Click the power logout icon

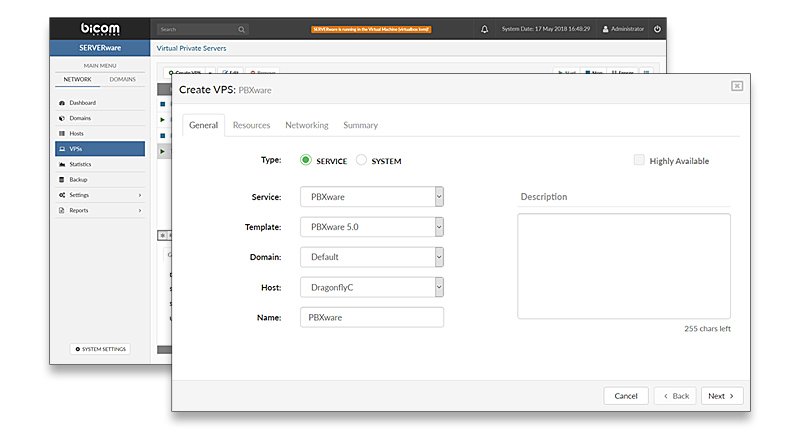pyautogui.click(x=657, y=29)
